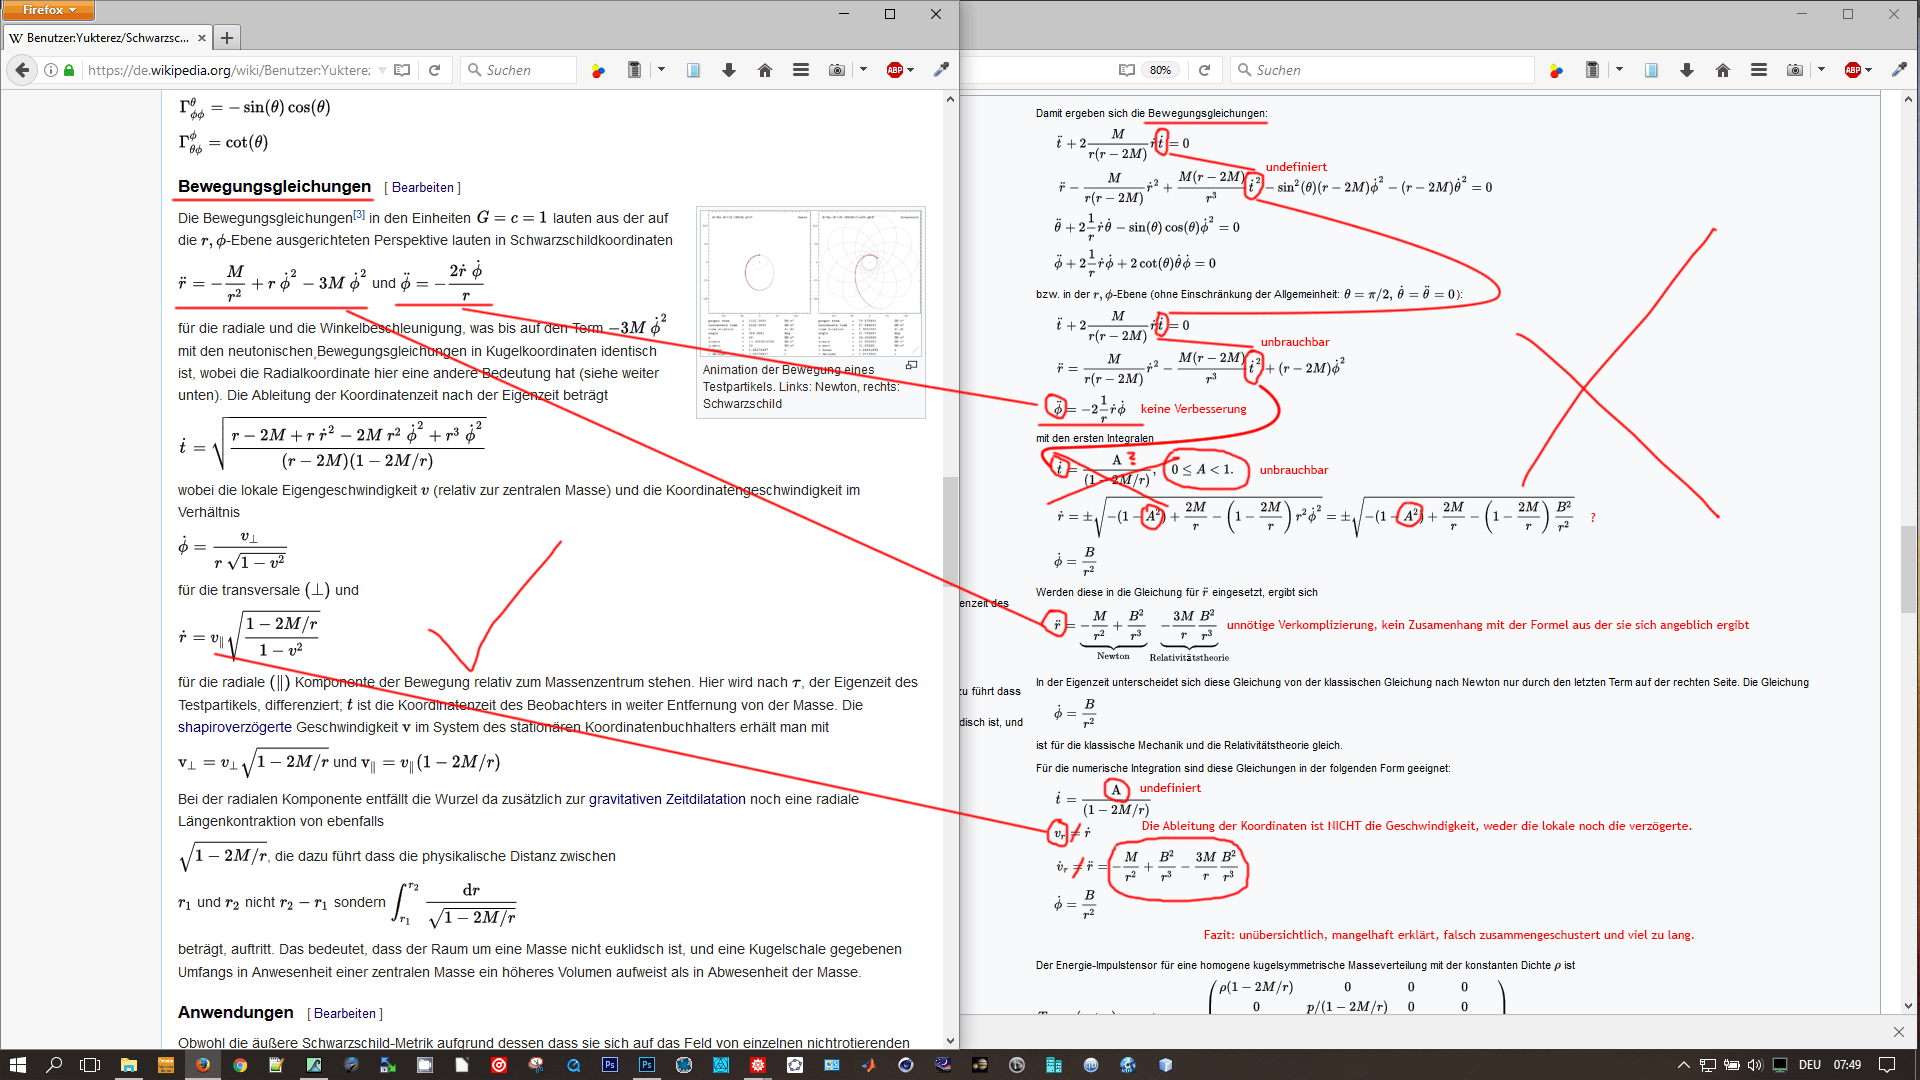The height and width of the screenshot is (1080, 1920).
Task: Open the shapiroverzögerte link
Action: click(x=235, y=728)
